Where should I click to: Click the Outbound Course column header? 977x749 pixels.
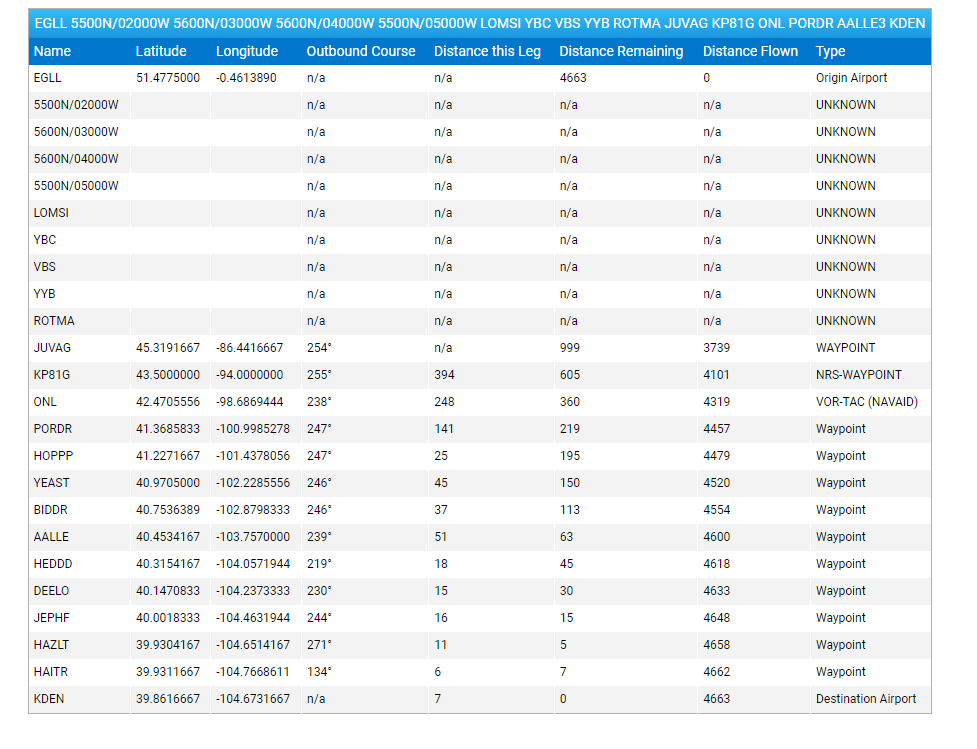click(x=360, y=51)
